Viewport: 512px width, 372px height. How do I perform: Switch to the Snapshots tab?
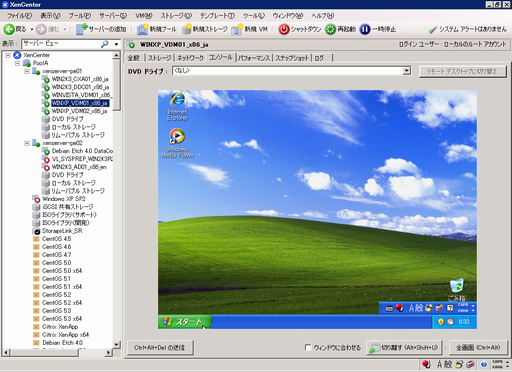click(292, 58)
